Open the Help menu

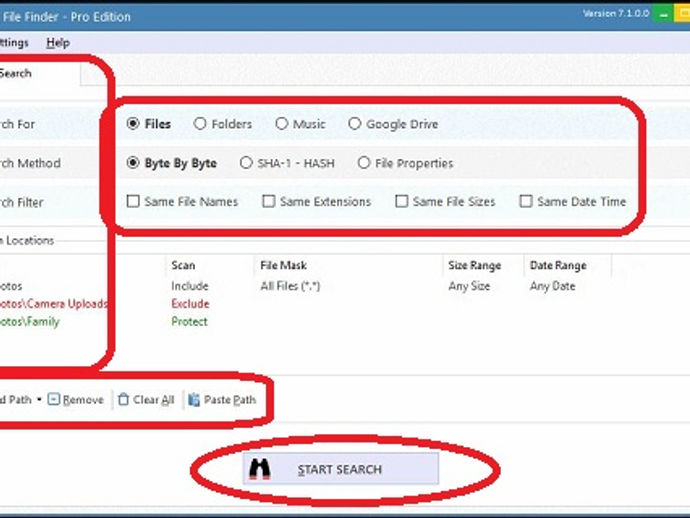pyautogui.click(x=58, y=43)
